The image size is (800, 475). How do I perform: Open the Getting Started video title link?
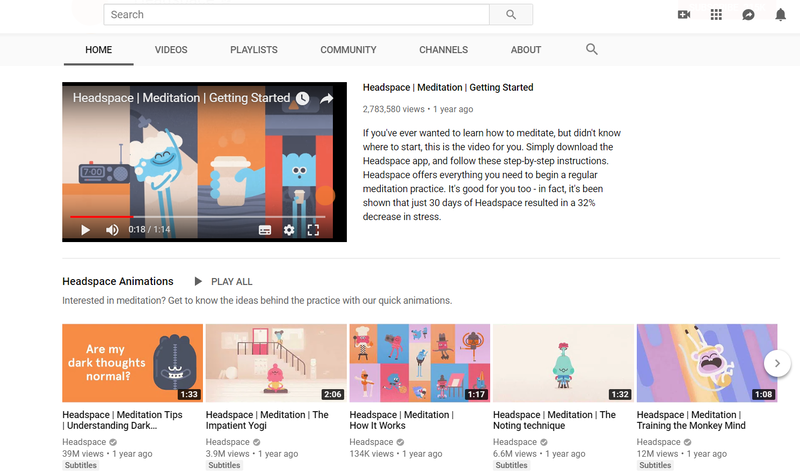pyautogui.click(x=448, y=88)
